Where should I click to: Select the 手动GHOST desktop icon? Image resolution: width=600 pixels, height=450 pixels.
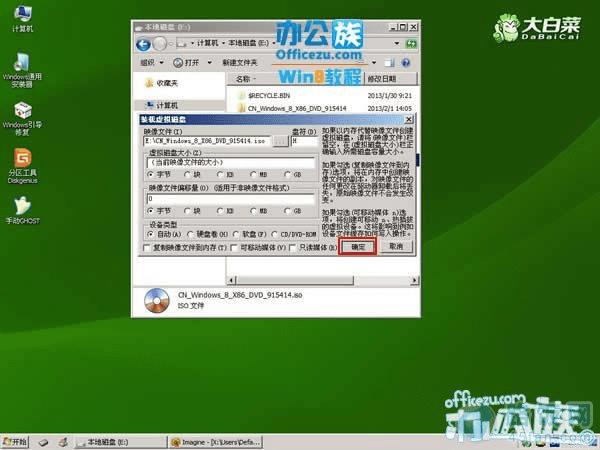coord(22,210)
